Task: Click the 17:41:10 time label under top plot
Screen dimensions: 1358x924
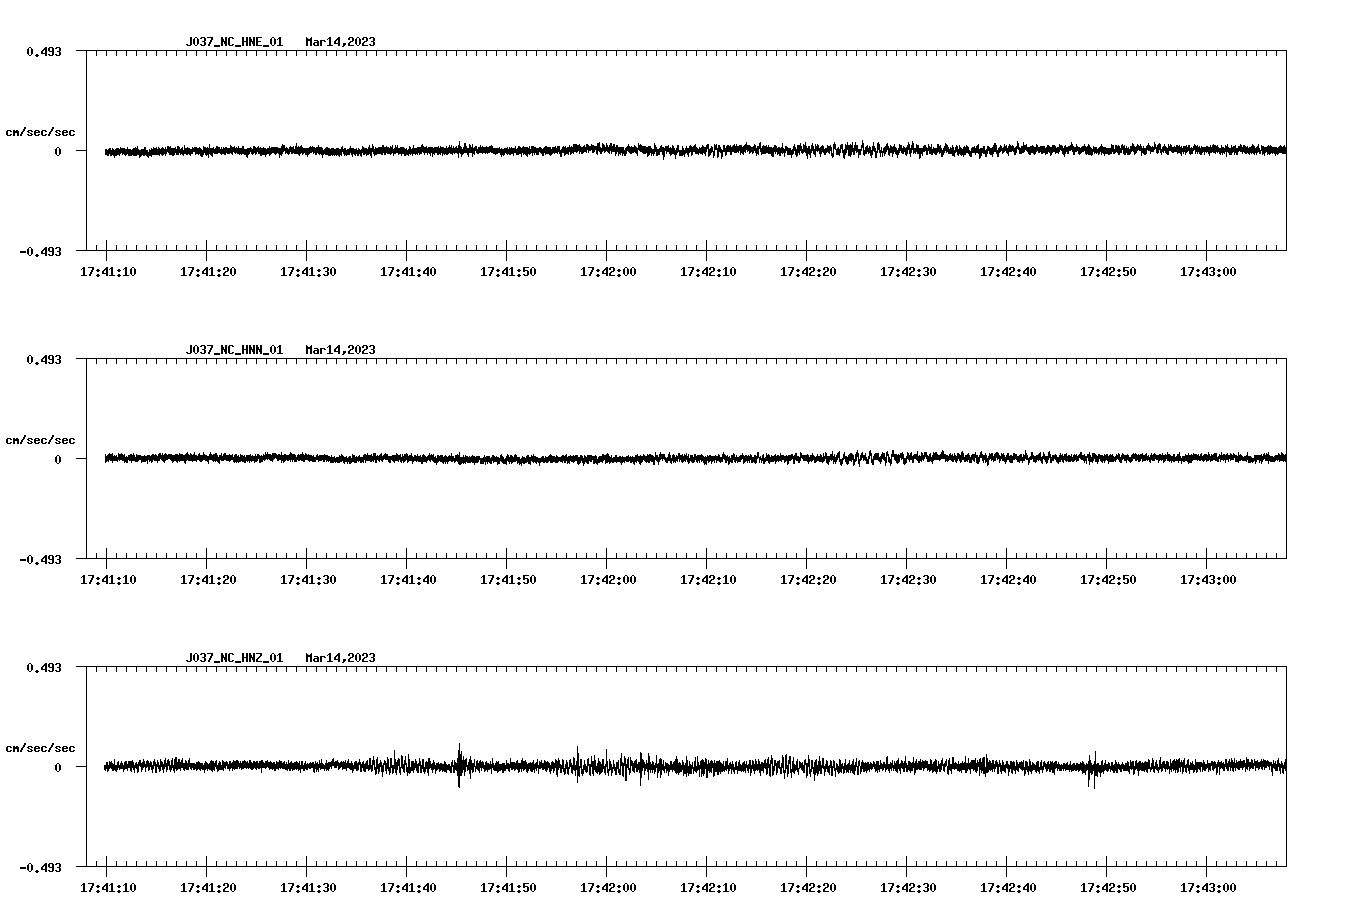Action: 107,270
